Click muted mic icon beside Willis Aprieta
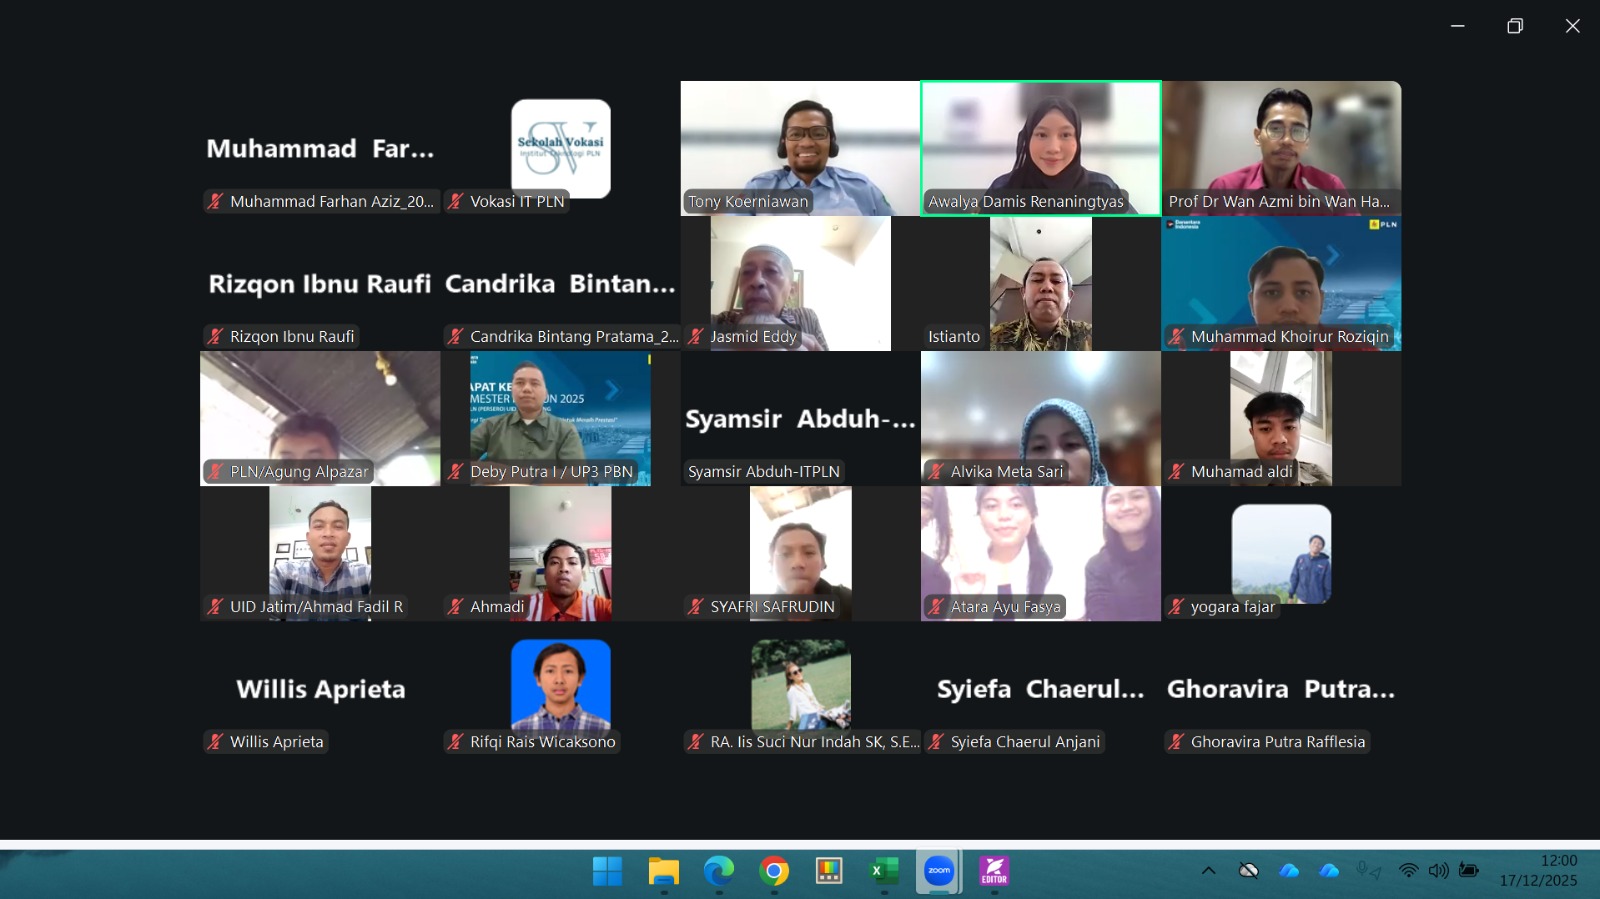The height and width of the screenshot is (899, 1600). point(215,742)
